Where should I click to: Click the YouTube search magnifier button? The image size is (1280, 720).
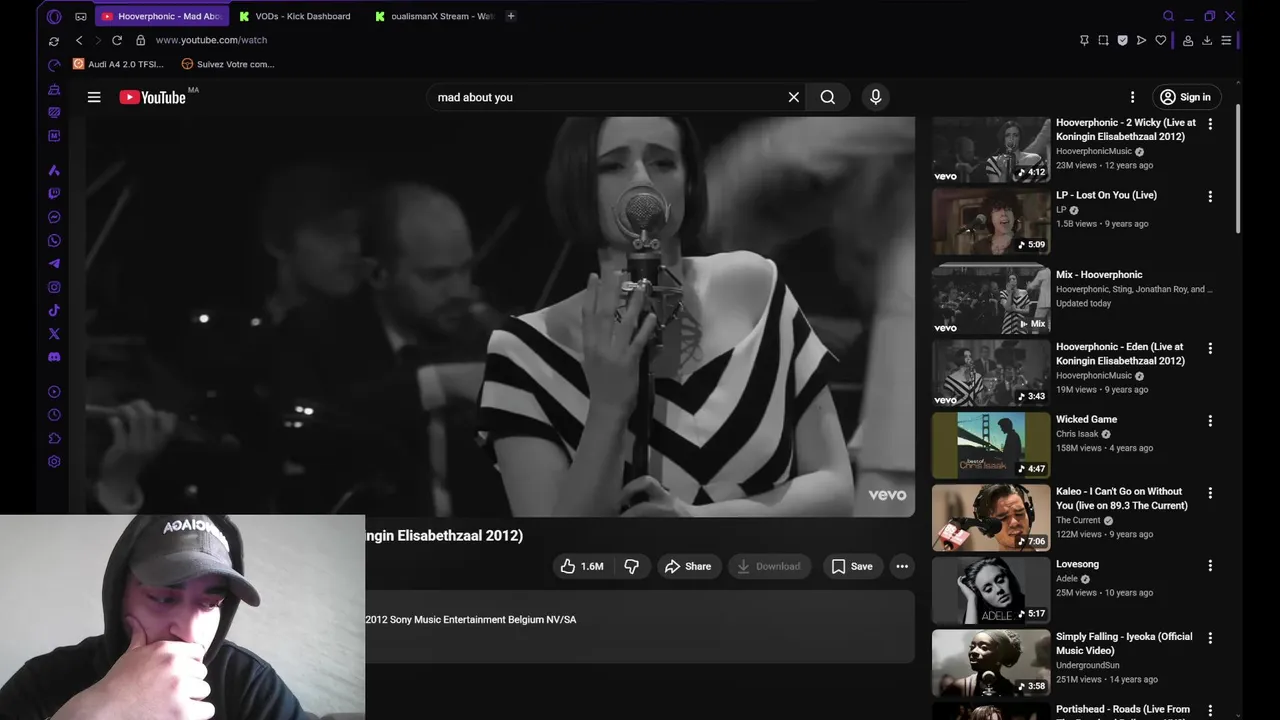click(828, 97)
